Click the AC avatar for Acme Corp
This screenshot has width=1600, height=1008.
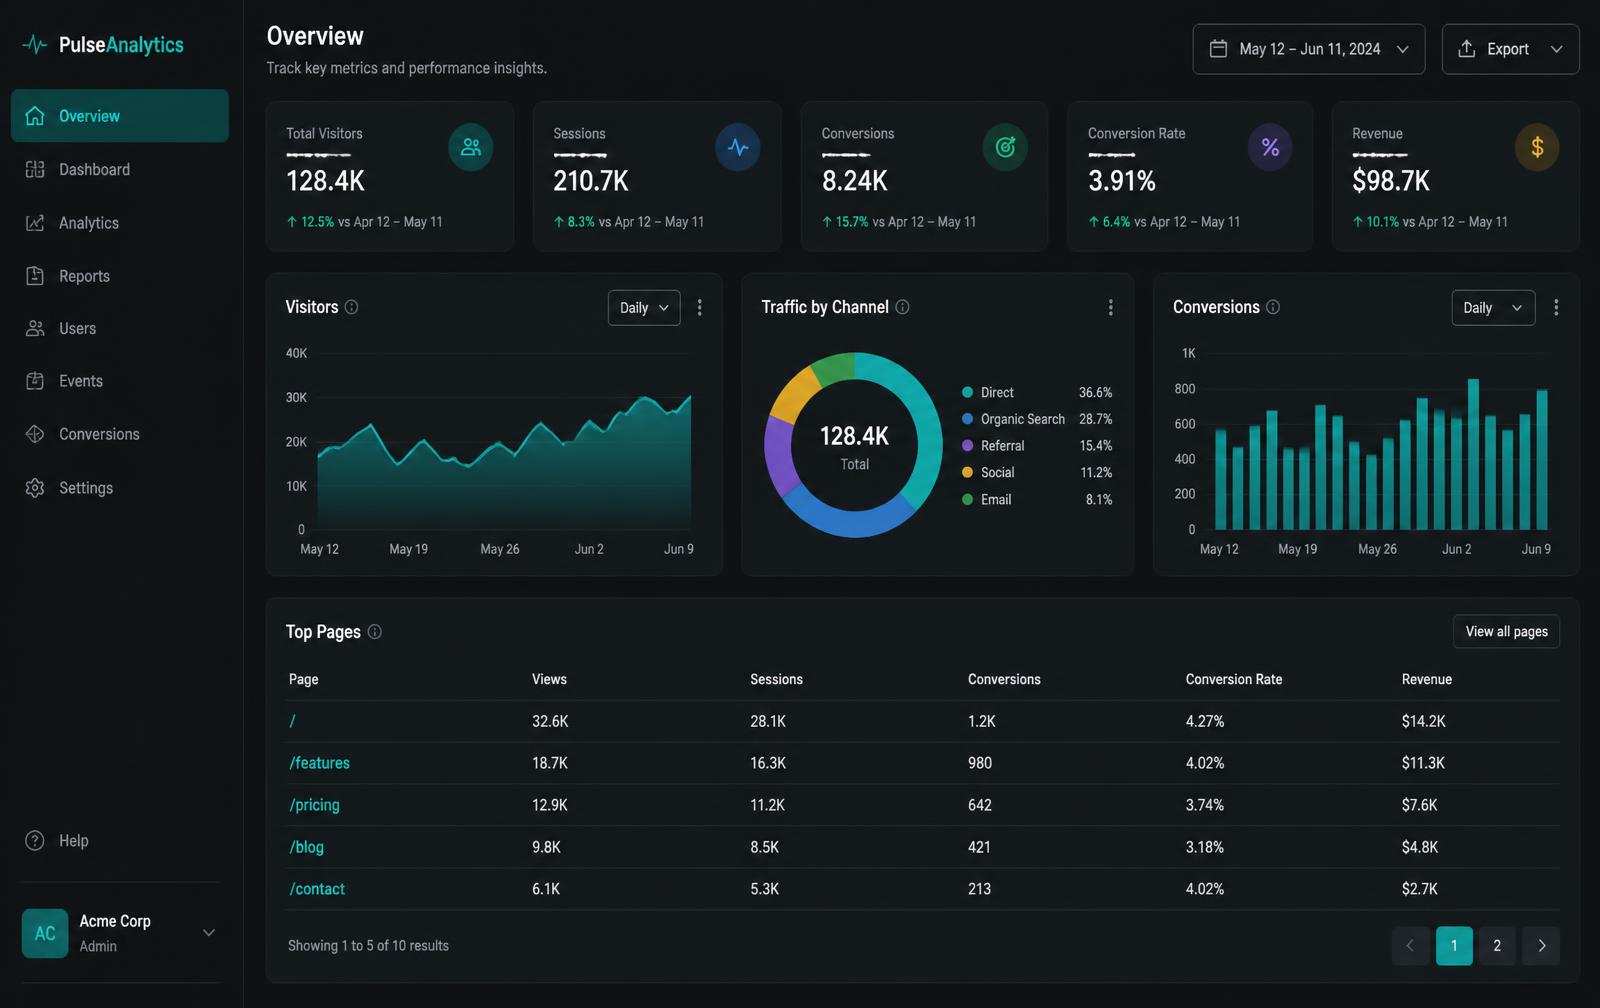click(x=45, y=933)
